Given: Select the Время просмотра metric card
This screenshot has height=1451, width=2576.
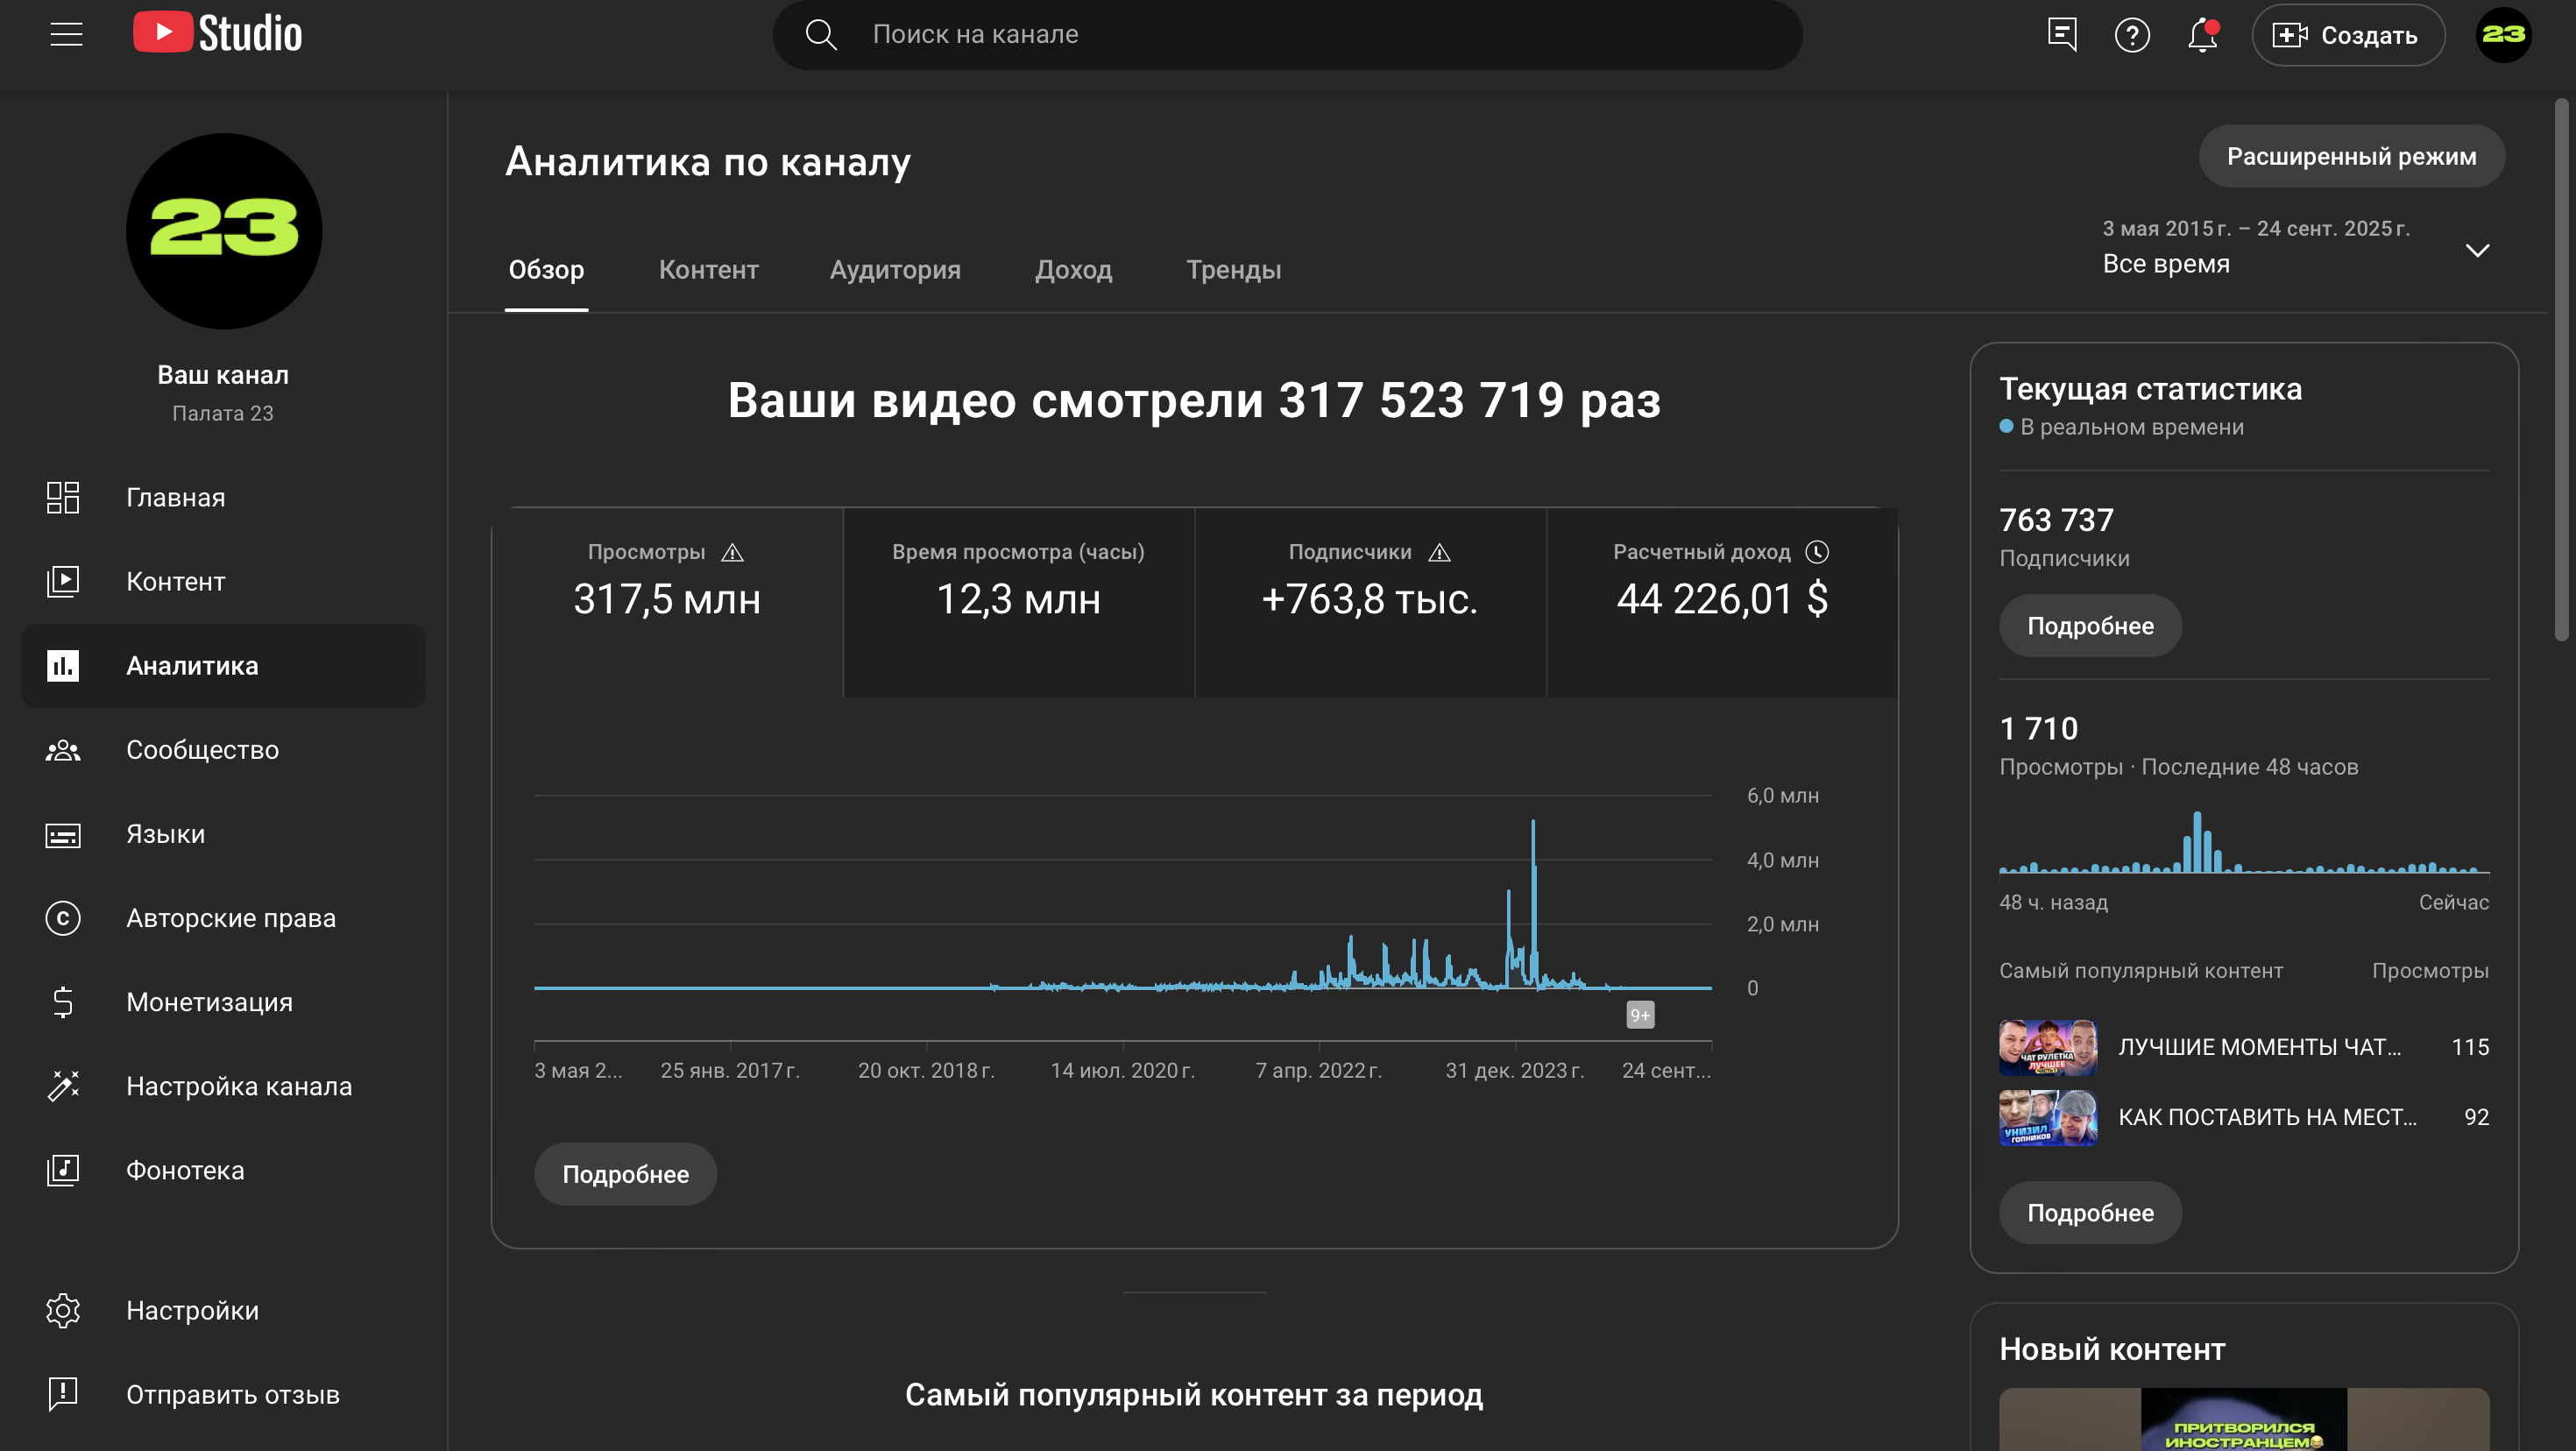Looking at the screenshot, I should point(1018,600).
